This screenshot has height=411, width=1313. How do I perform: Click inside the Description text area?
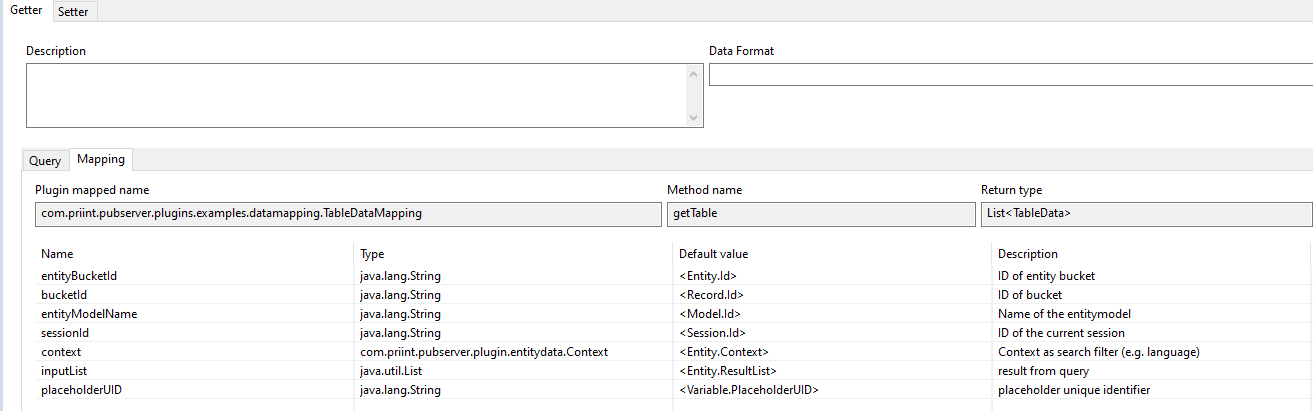coord(350,95)
